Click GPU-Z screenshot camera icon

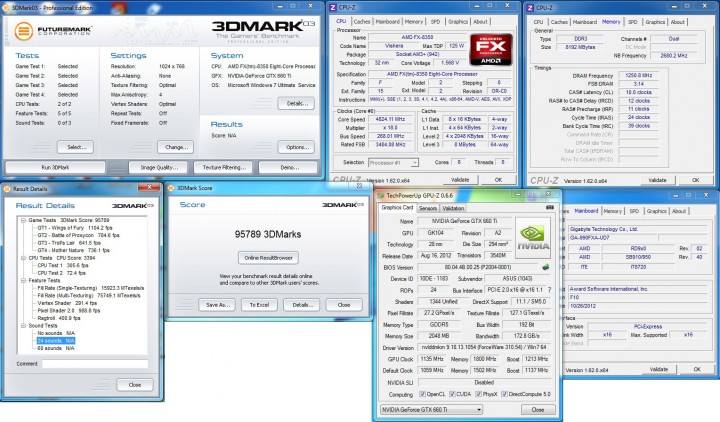pos(549,208)
